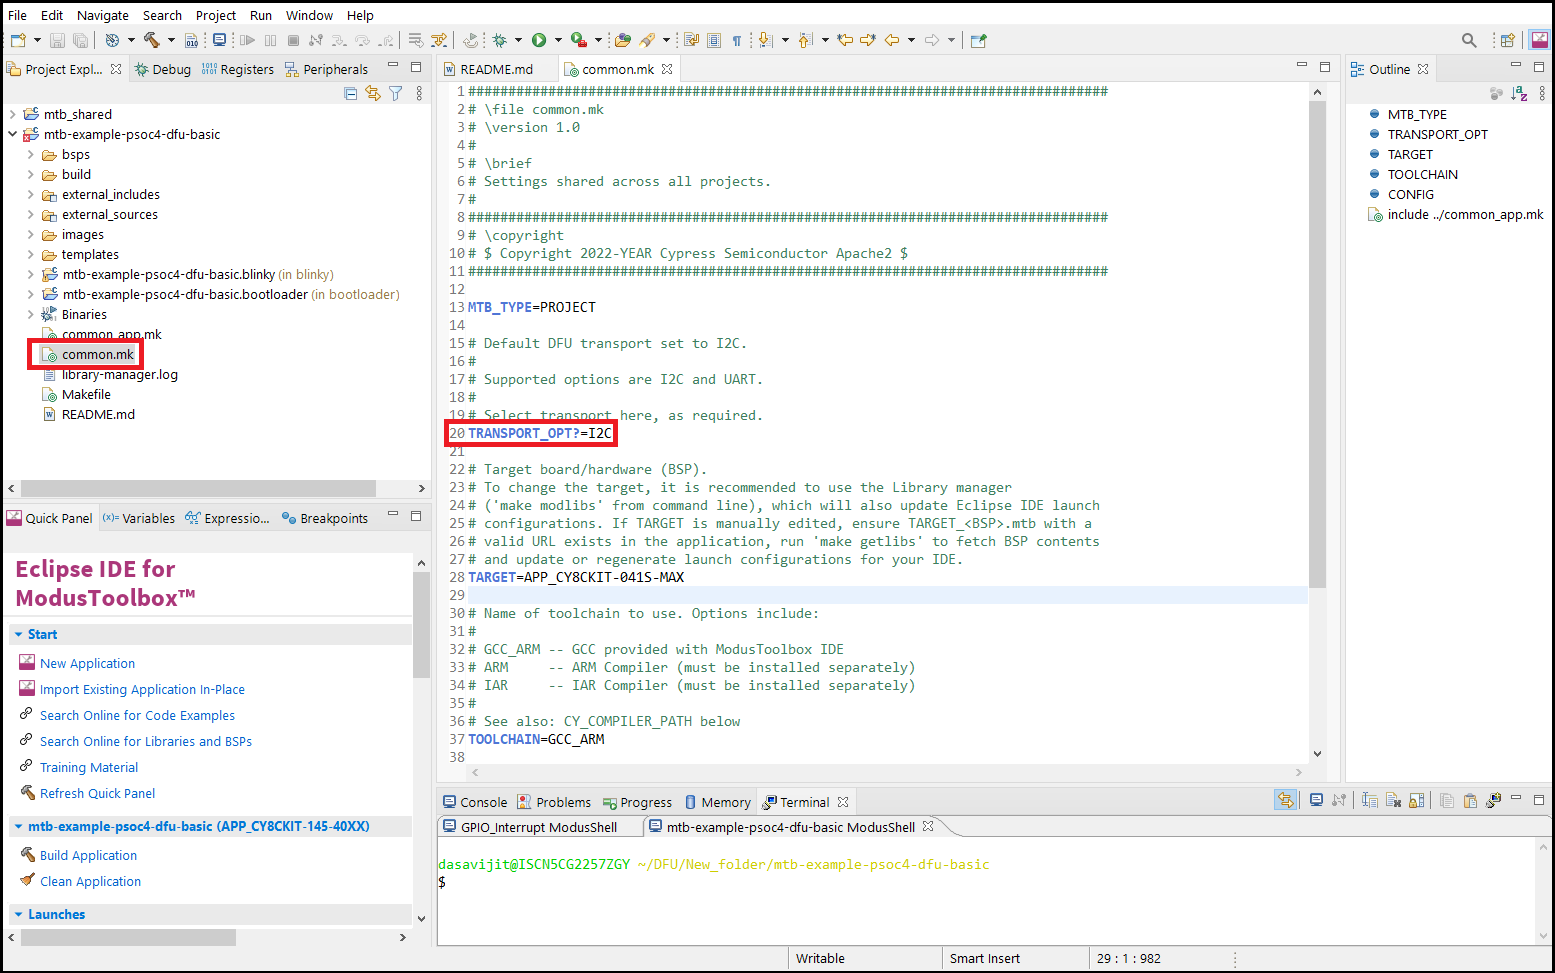This screenshot has height=973, width=1555.
Task: Click the Pin Editor icon in toolbar
Action: pos(979,40)
